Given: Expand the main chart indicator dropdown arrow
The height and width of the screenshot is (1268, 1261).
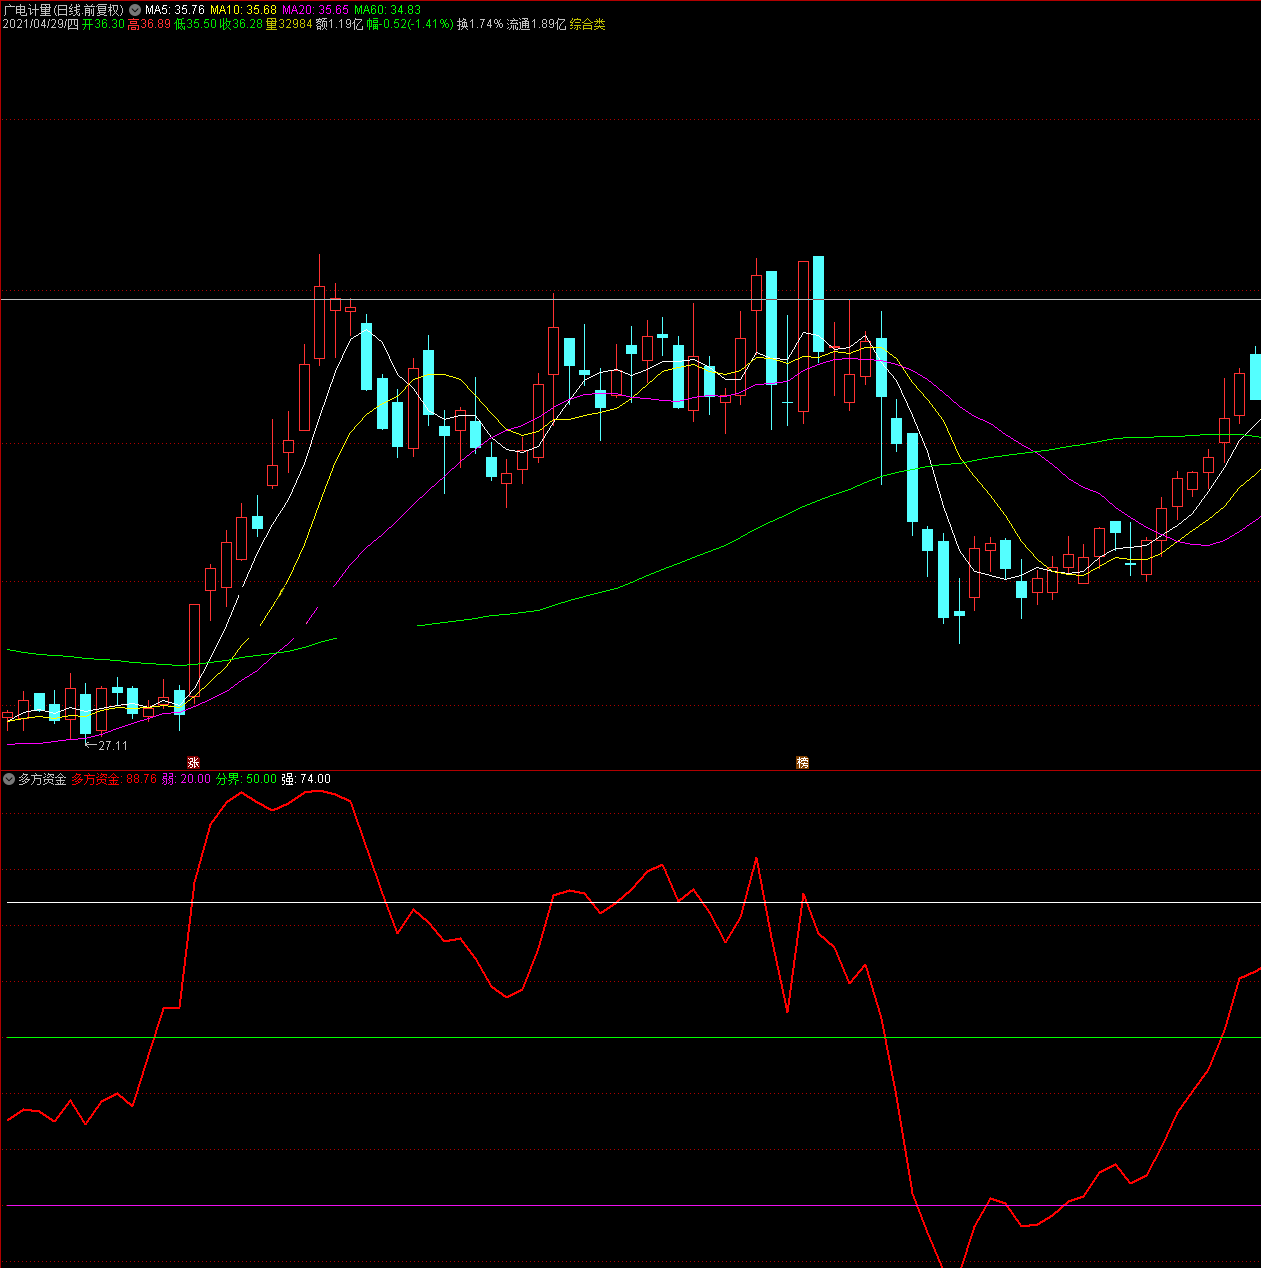Looking at the screenshot, I should click(135, 10).
